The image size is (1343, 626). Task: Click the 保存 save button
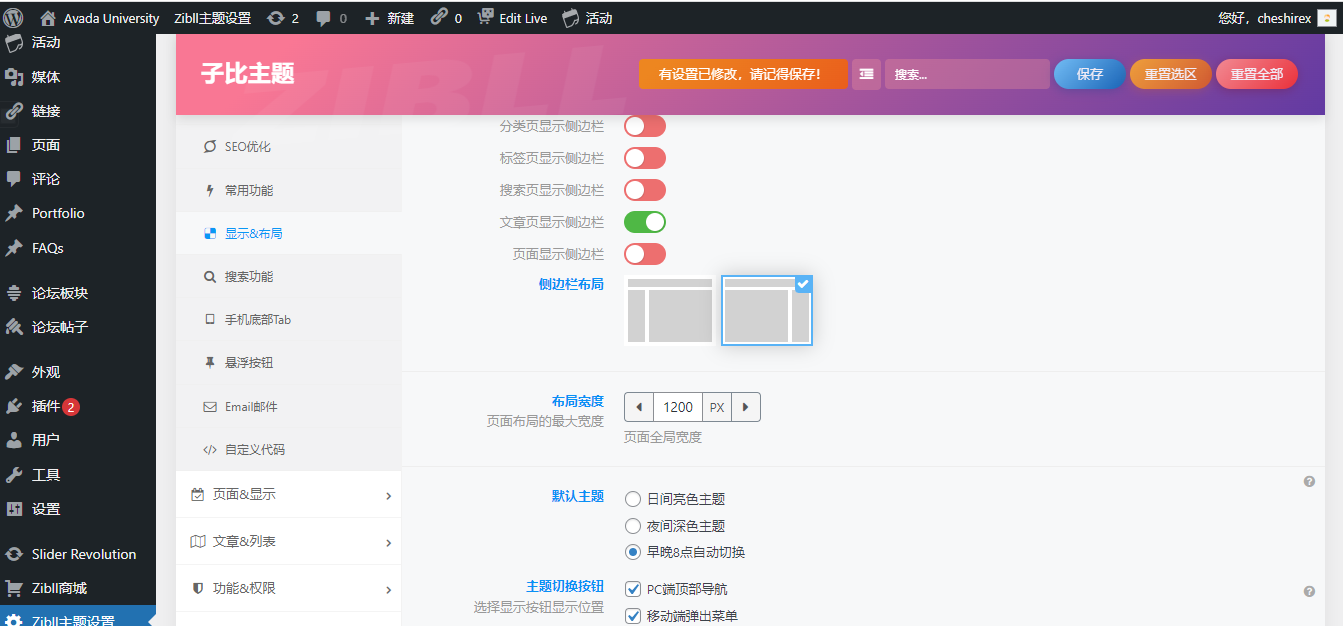click(x=1089, y=74)
